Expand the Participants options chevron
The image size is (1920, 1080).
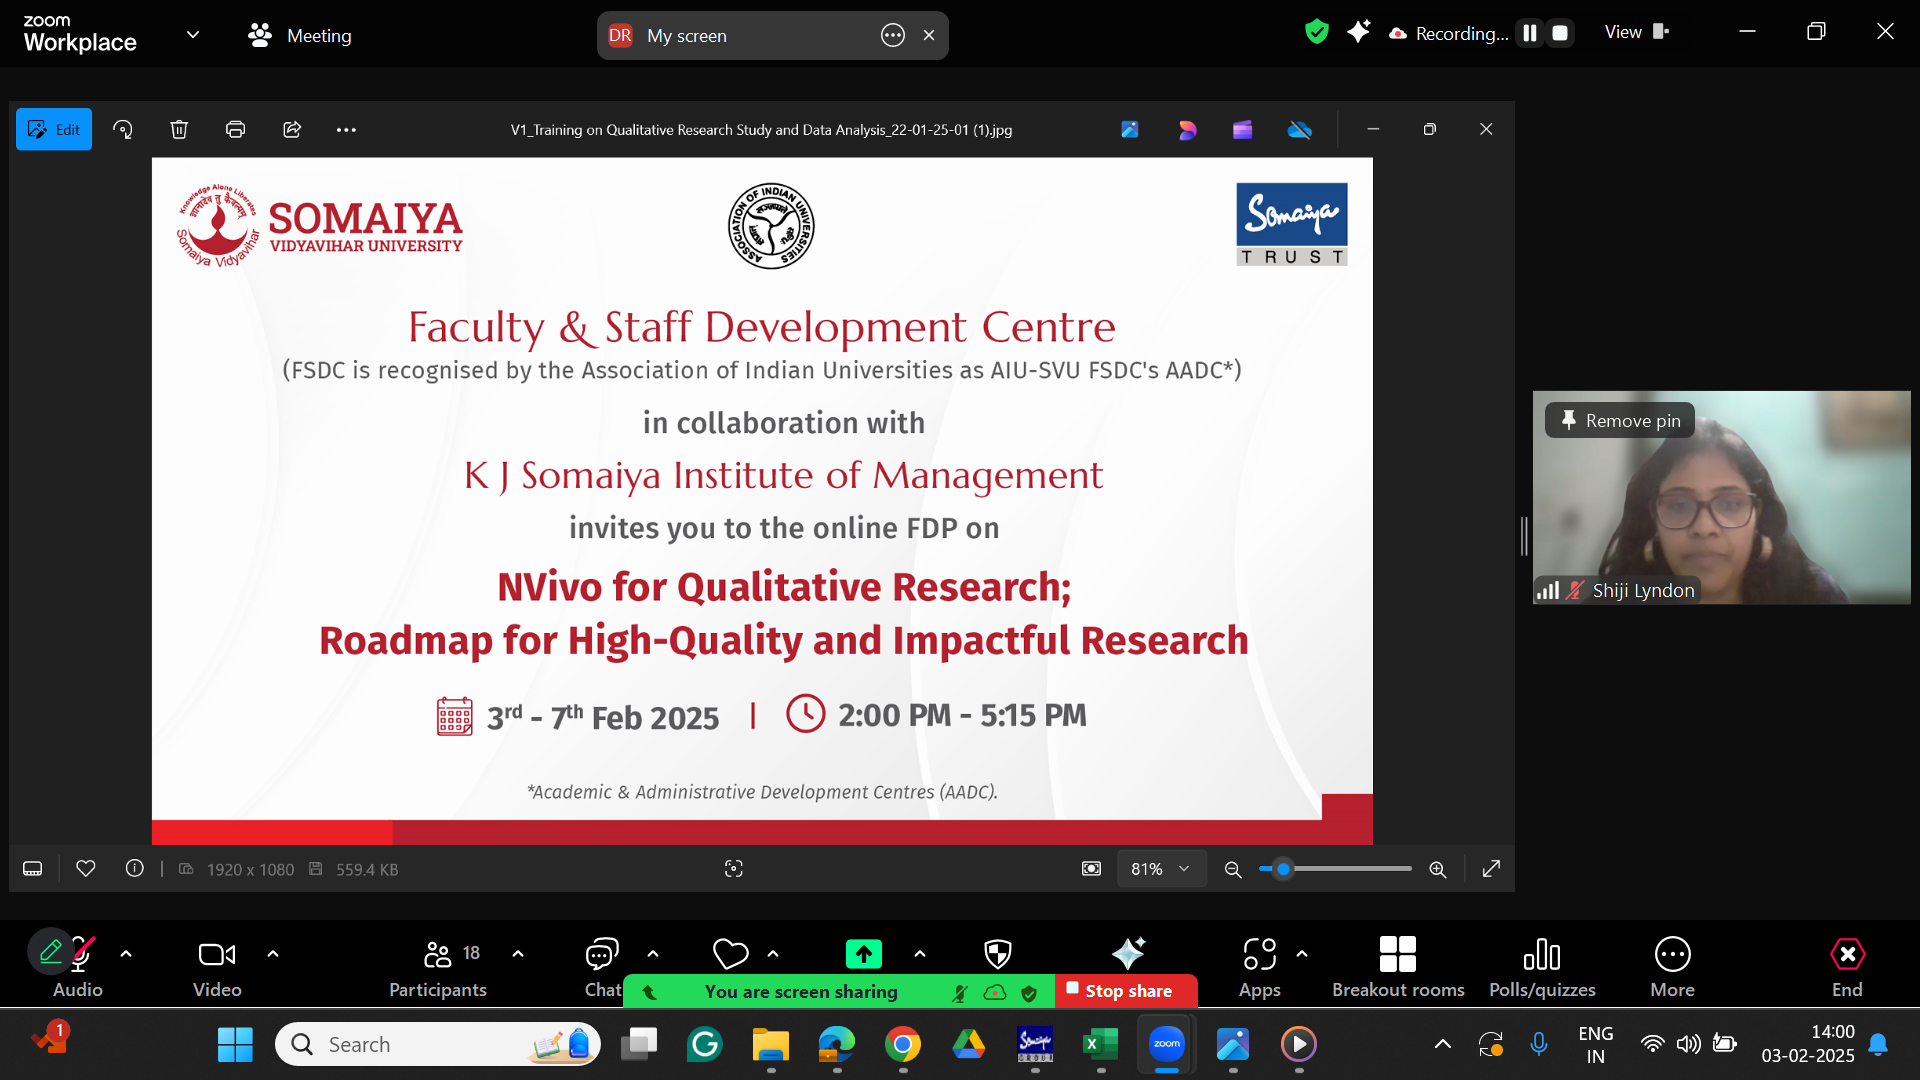pos(517,954)
